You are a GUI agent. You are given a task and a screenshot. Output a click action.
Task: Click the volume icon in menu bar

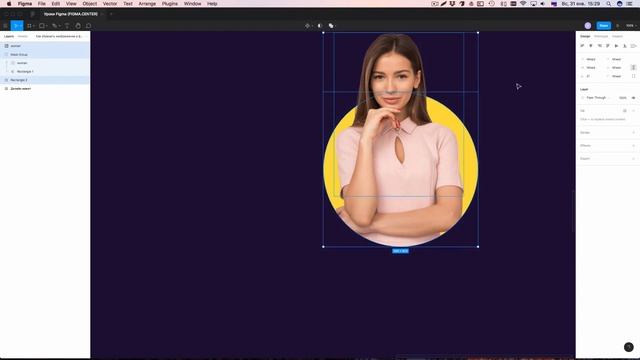(x=543, y=4)
